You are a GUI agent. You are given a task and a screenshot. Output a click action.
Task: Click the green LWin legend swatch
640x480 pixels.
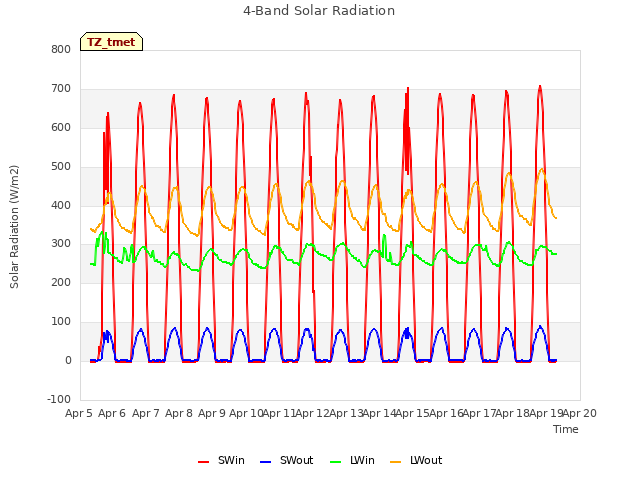coord(335,462)
